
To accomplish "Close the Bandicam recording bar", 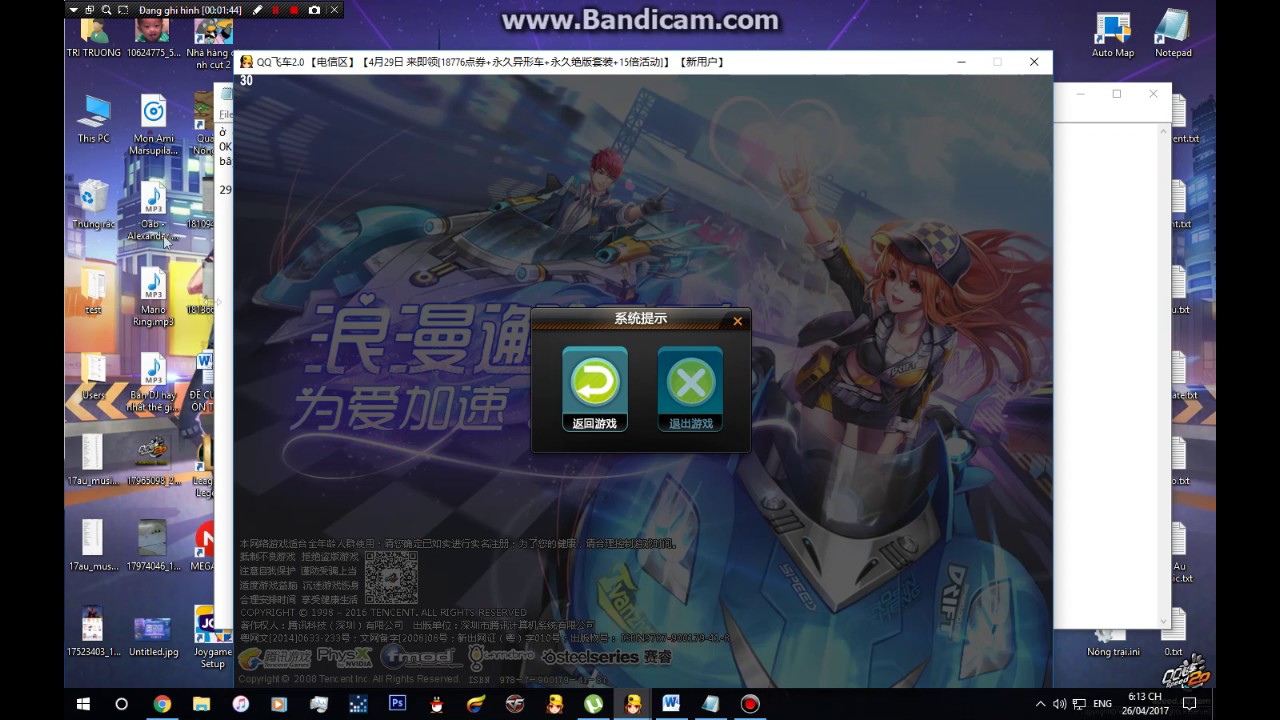I will coord(334,10).
